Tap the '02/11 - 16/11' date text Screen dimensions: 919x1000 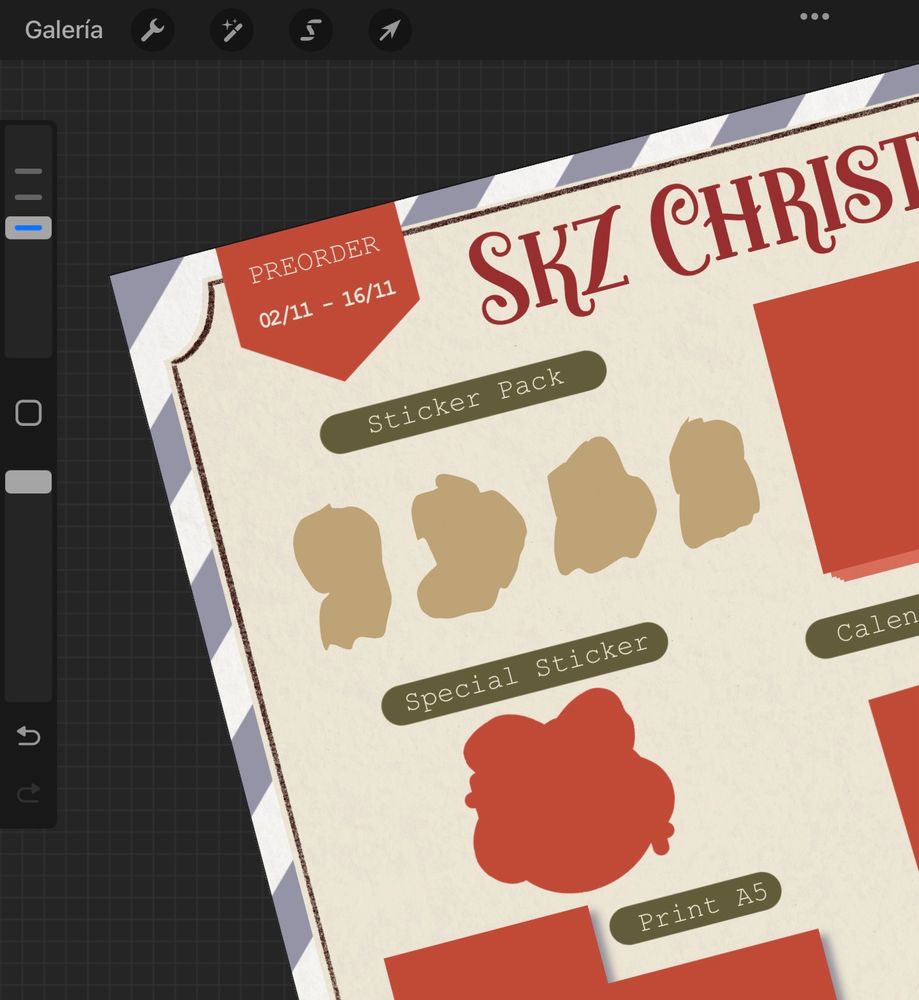(x=327, y=304)
